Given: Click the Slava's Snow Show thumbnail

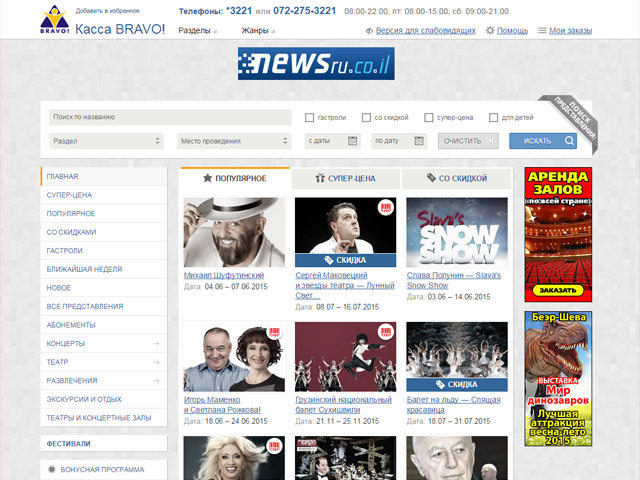Looking at the screenshot, I should tap(457, 232).
